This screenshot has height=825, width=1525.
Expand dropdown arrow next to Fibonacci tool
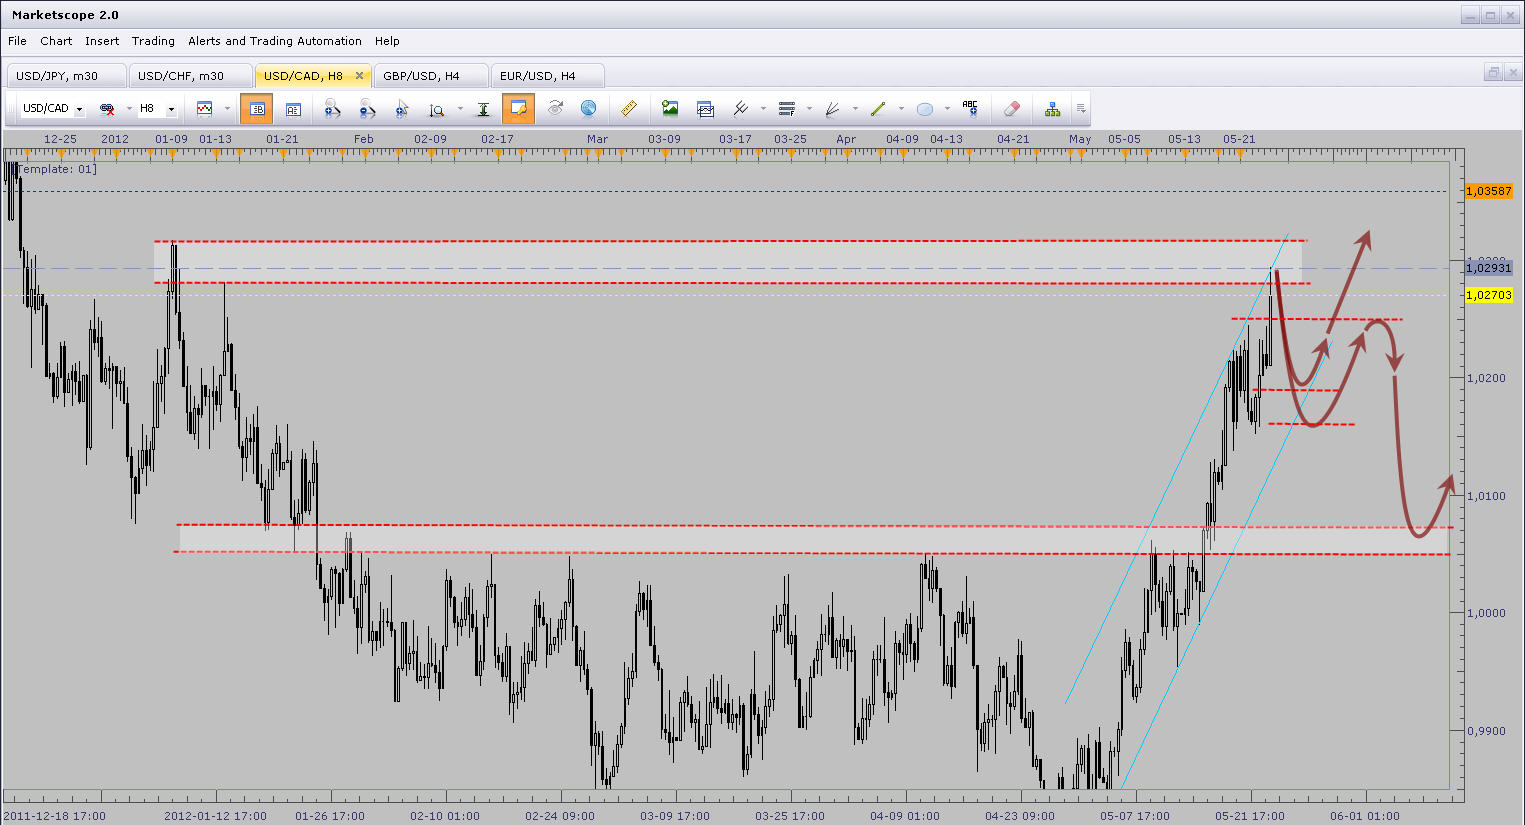point(809,109)
